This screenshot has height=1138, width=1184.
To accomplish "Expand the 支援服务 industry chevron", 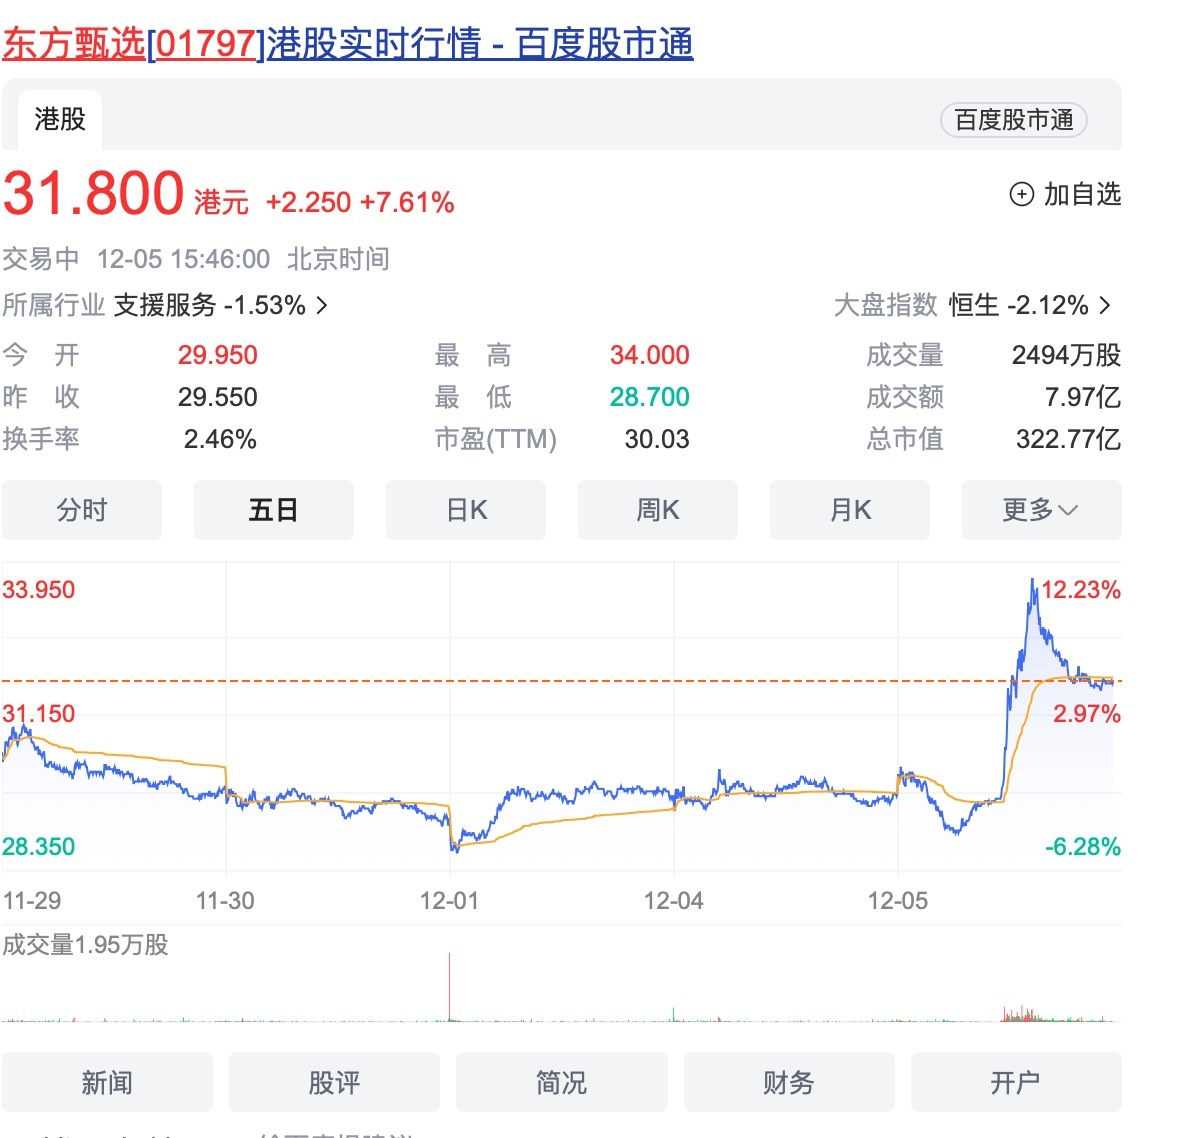I will 322,305.
